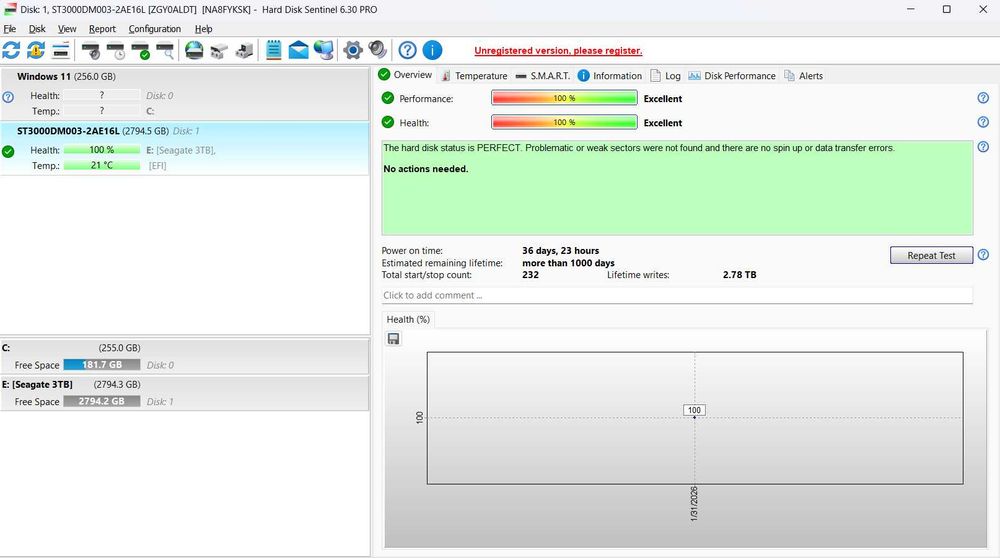Image resolution: width=1000 pixels, height=558 pixels.
Task: Click the toolbar question mark help icon
Action: point(408,50)
